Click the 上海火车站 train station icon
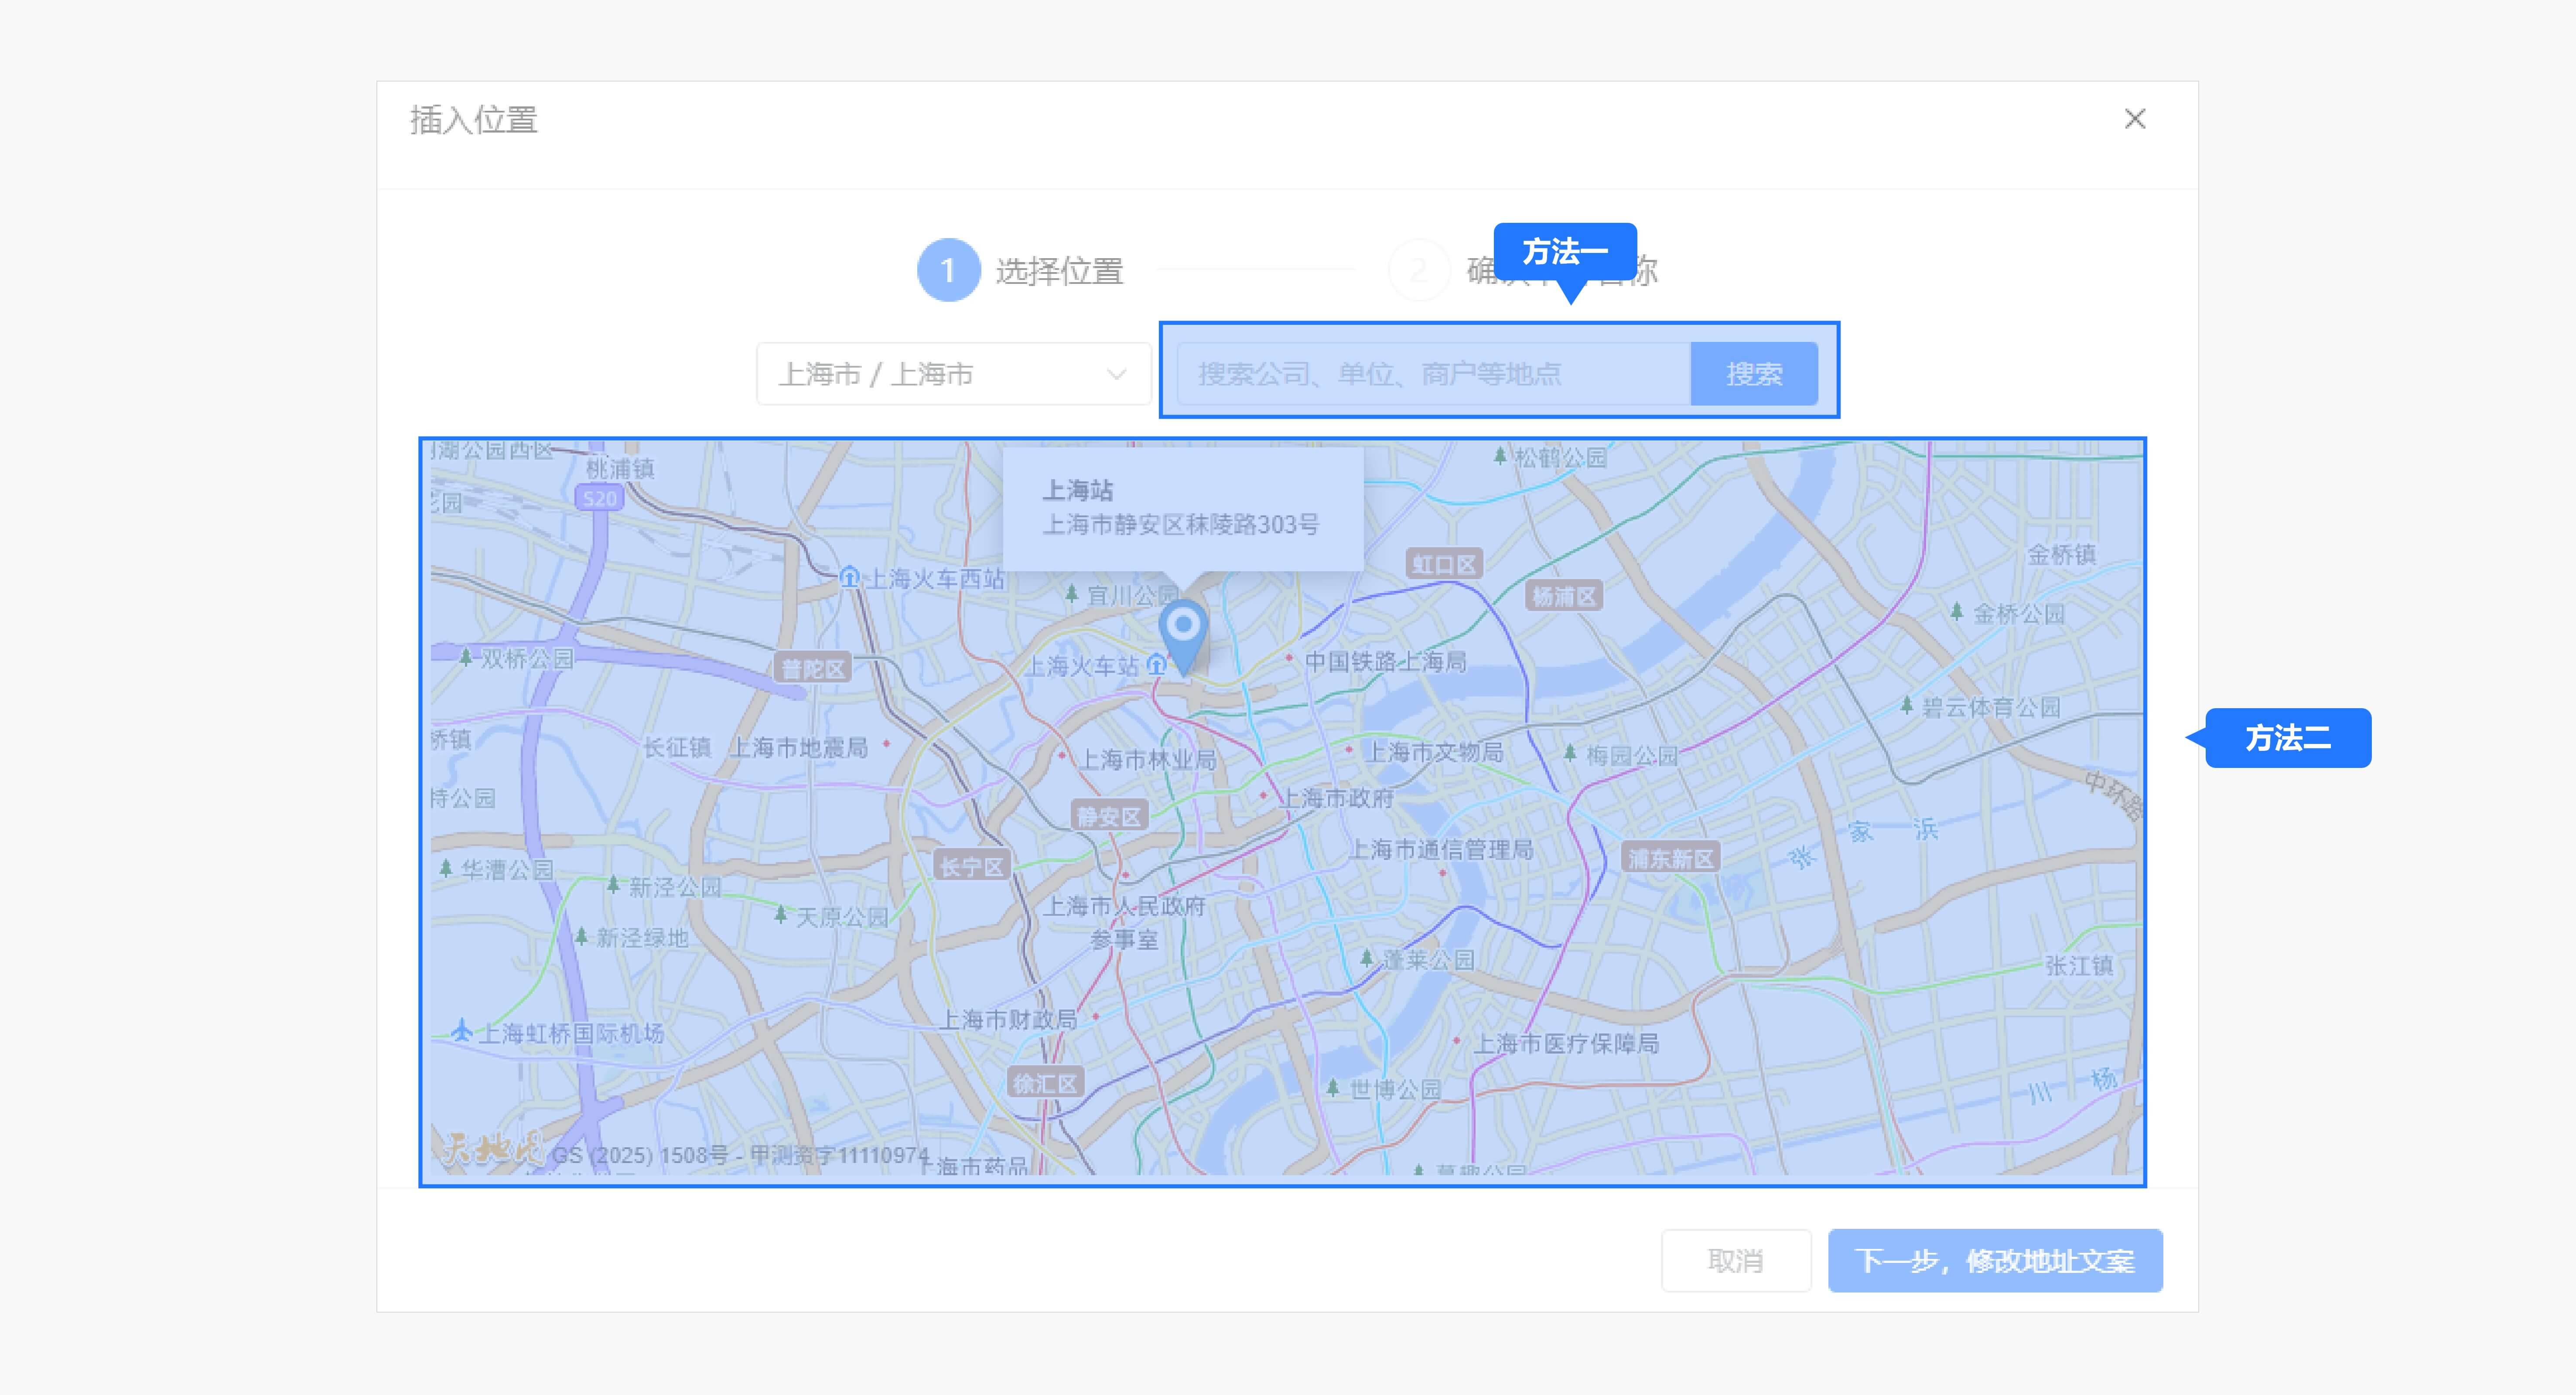 coord(1157,664)
